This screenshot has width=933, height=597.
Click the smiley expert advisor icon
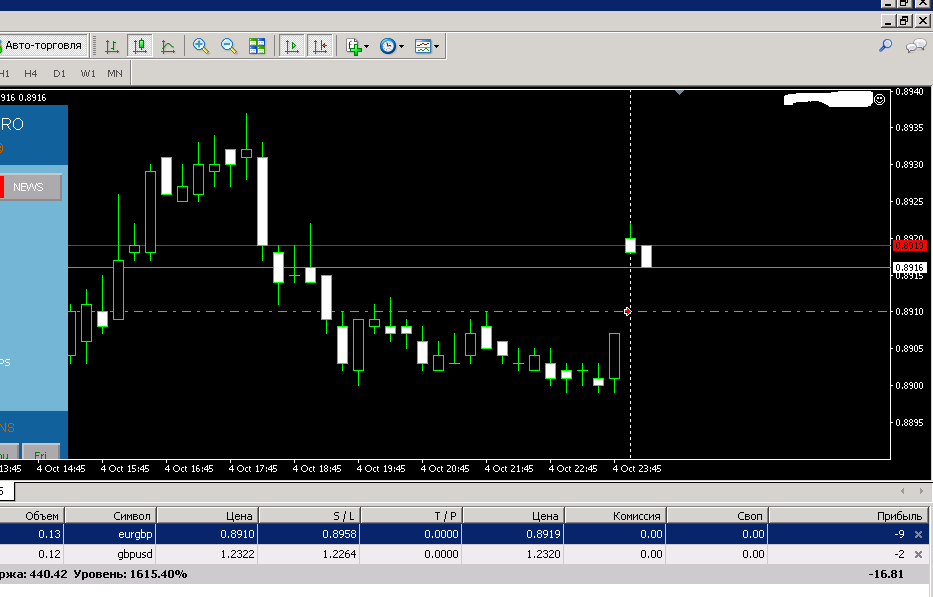879,99
